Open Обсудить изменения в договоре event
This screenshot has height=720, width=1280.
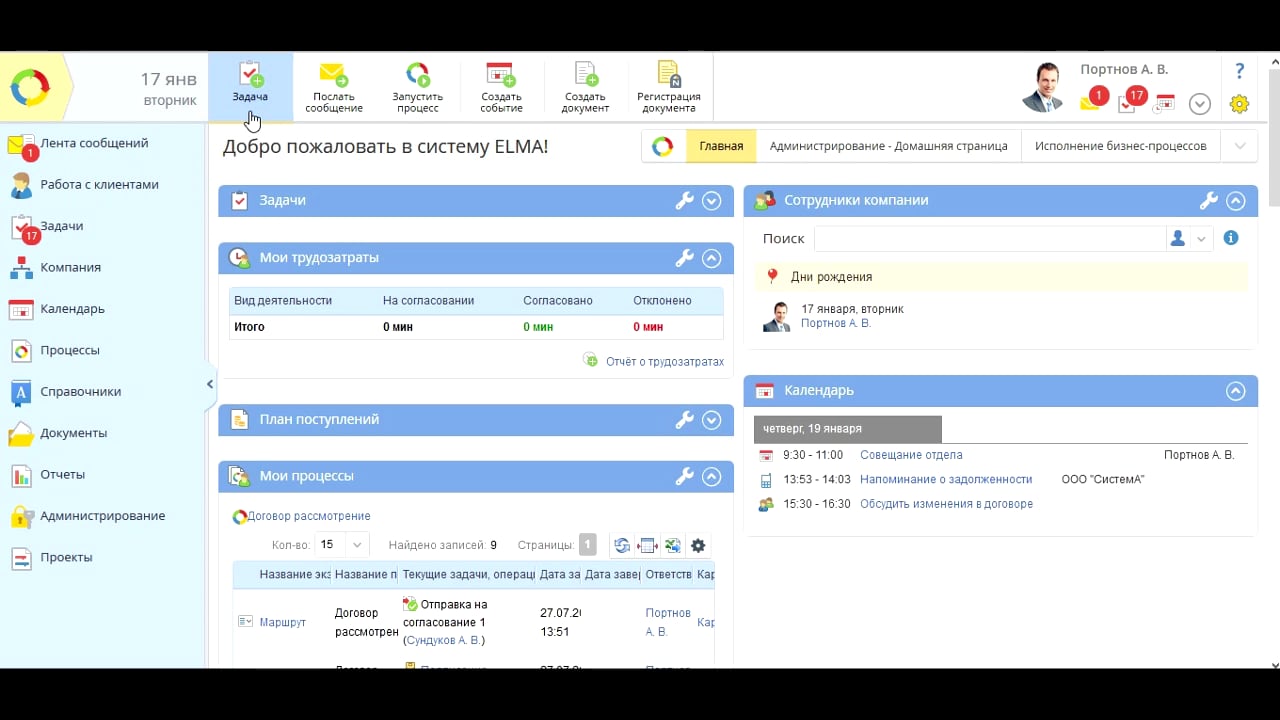pyautogui.click(x=946, y=504)
